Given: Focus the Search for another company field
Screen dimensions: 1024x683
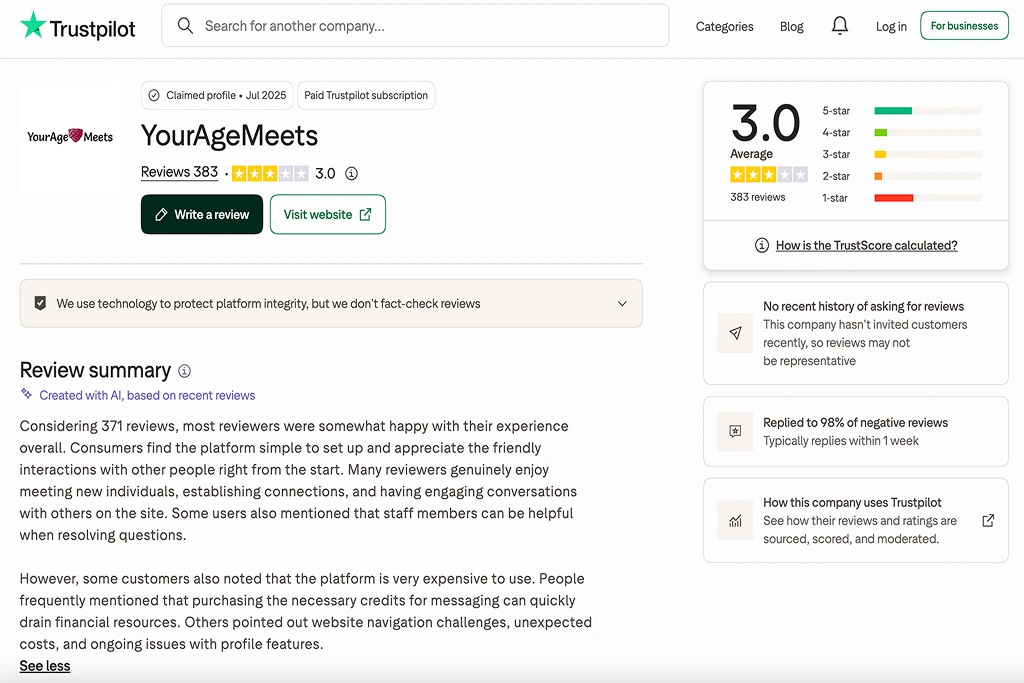Looking at the screenshot, I should tap(415, 25).
